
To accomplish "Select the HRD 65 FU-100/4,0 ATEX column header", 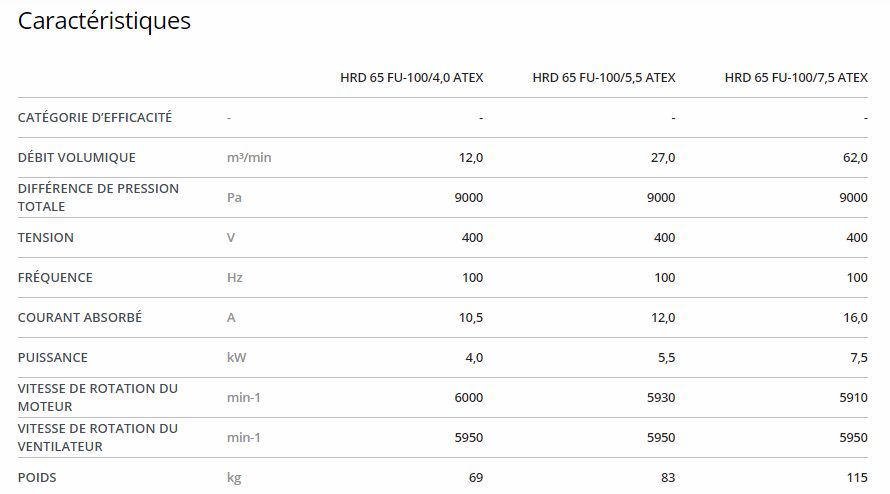I will click(x=411, y=77).
